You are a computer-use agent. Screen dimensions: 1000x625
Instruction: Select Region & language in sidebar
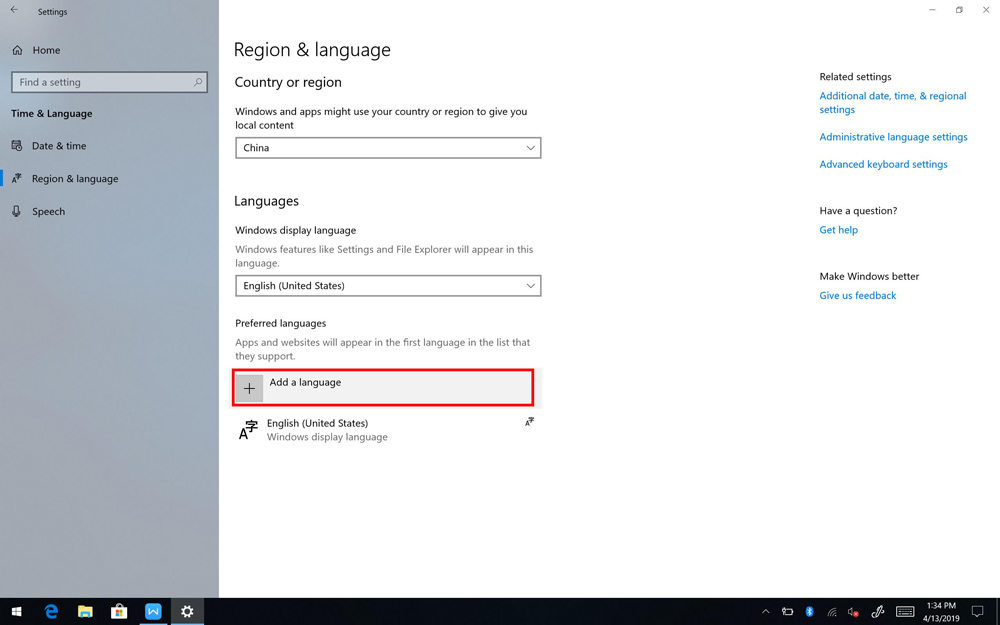pos(75,179)
